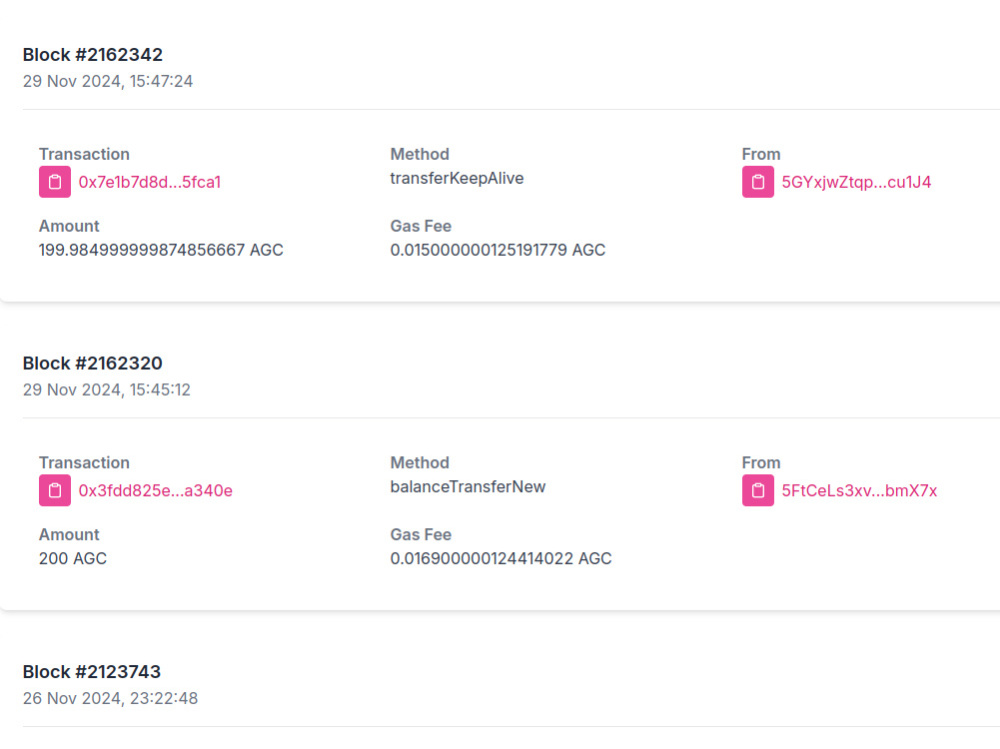Click the gas fee of the transferKeepAlive transaction
The width and height of the screenshot is (1000, 749).
tap(498, 250)
